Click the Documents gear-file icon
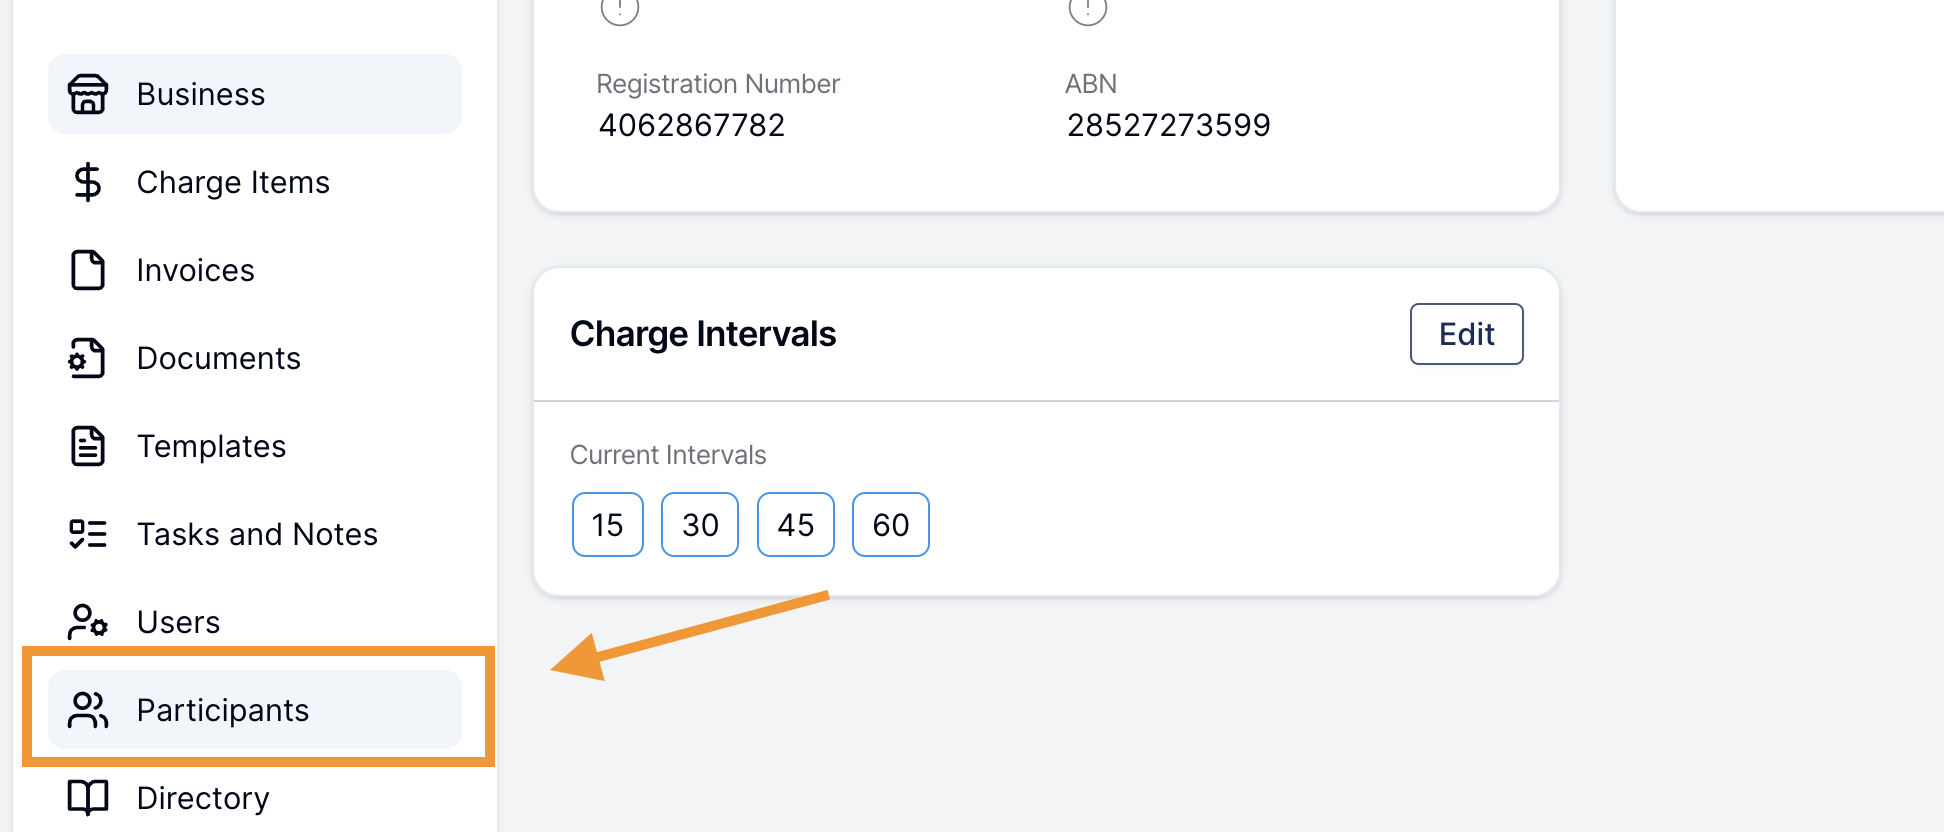 pyautogui.click(x=88, y=358)
